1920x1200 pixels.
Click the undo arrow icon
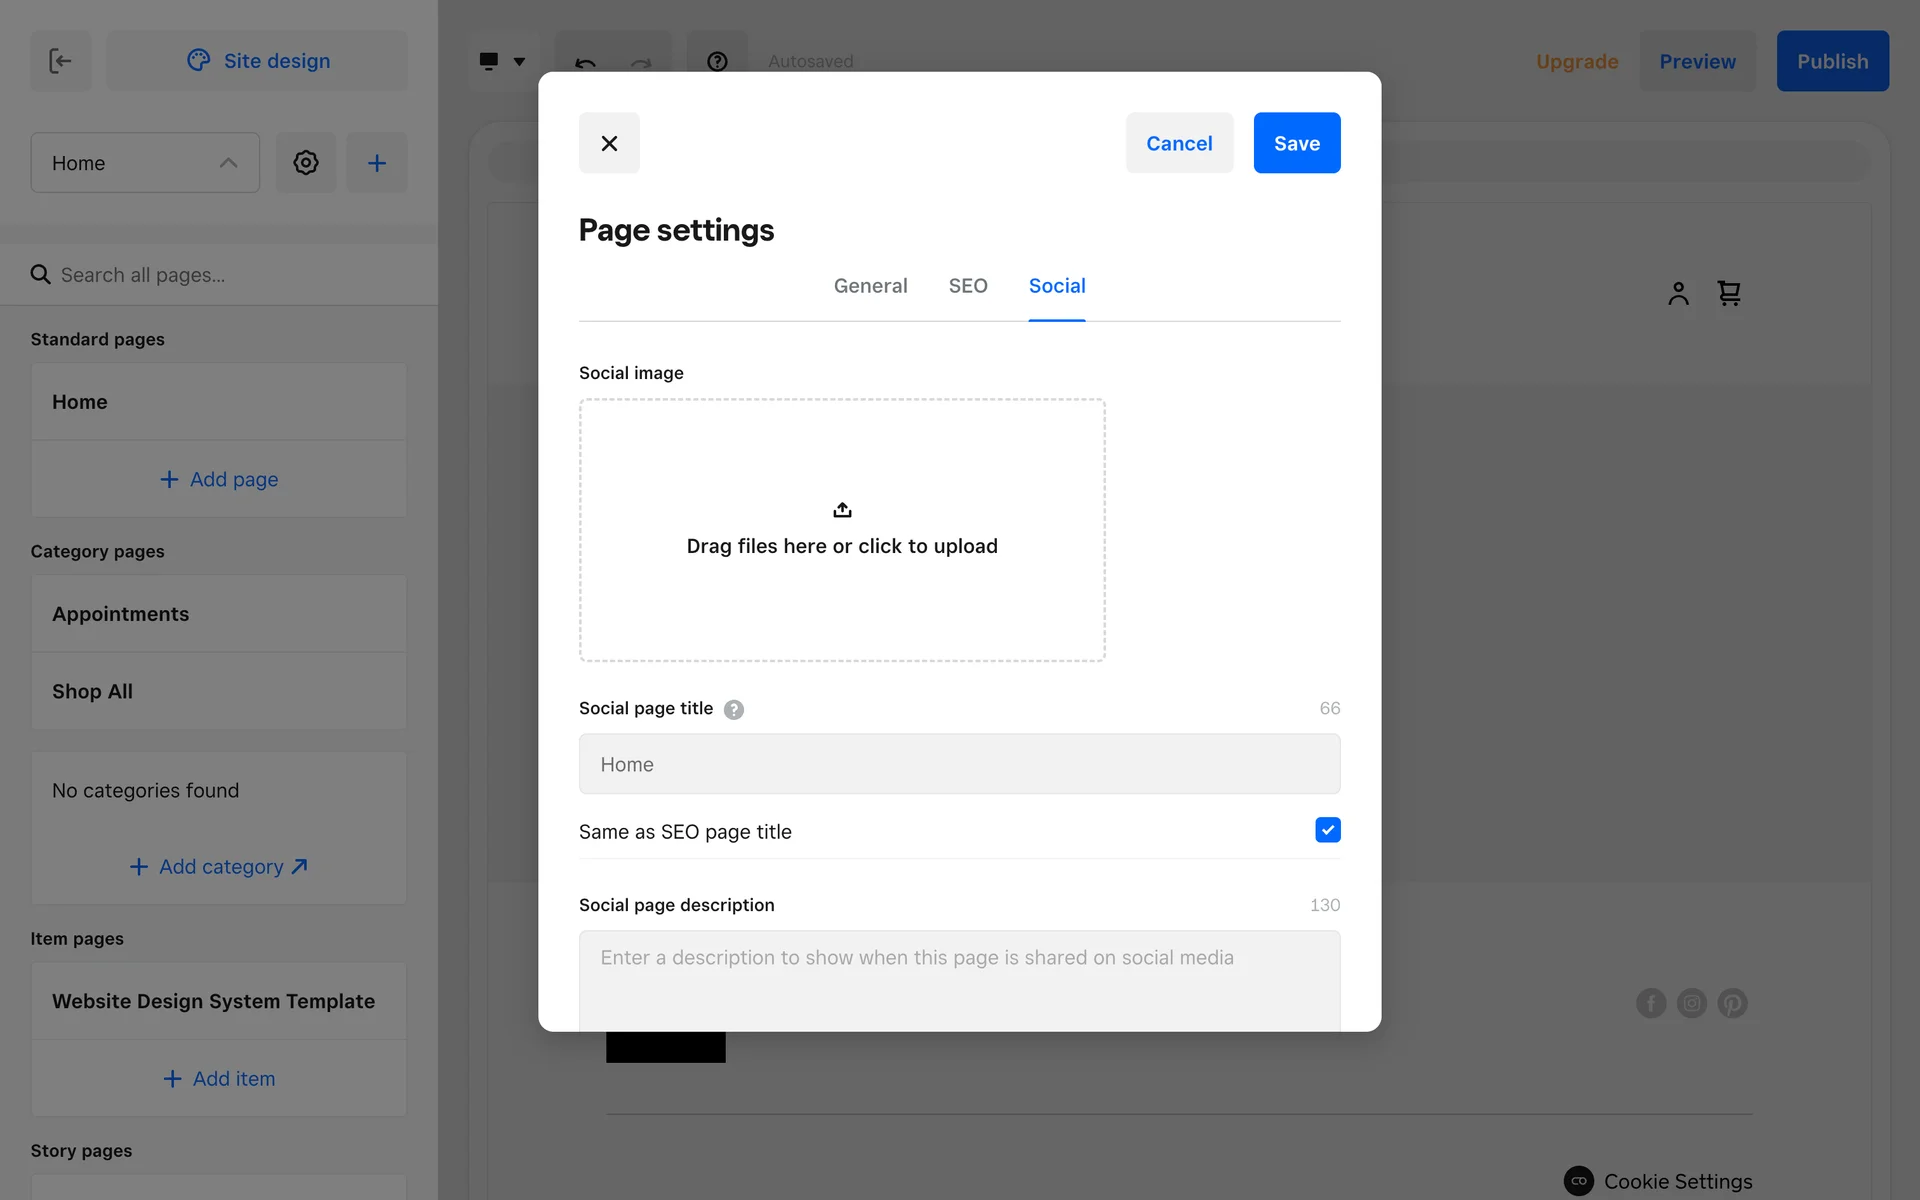[586, 62]
